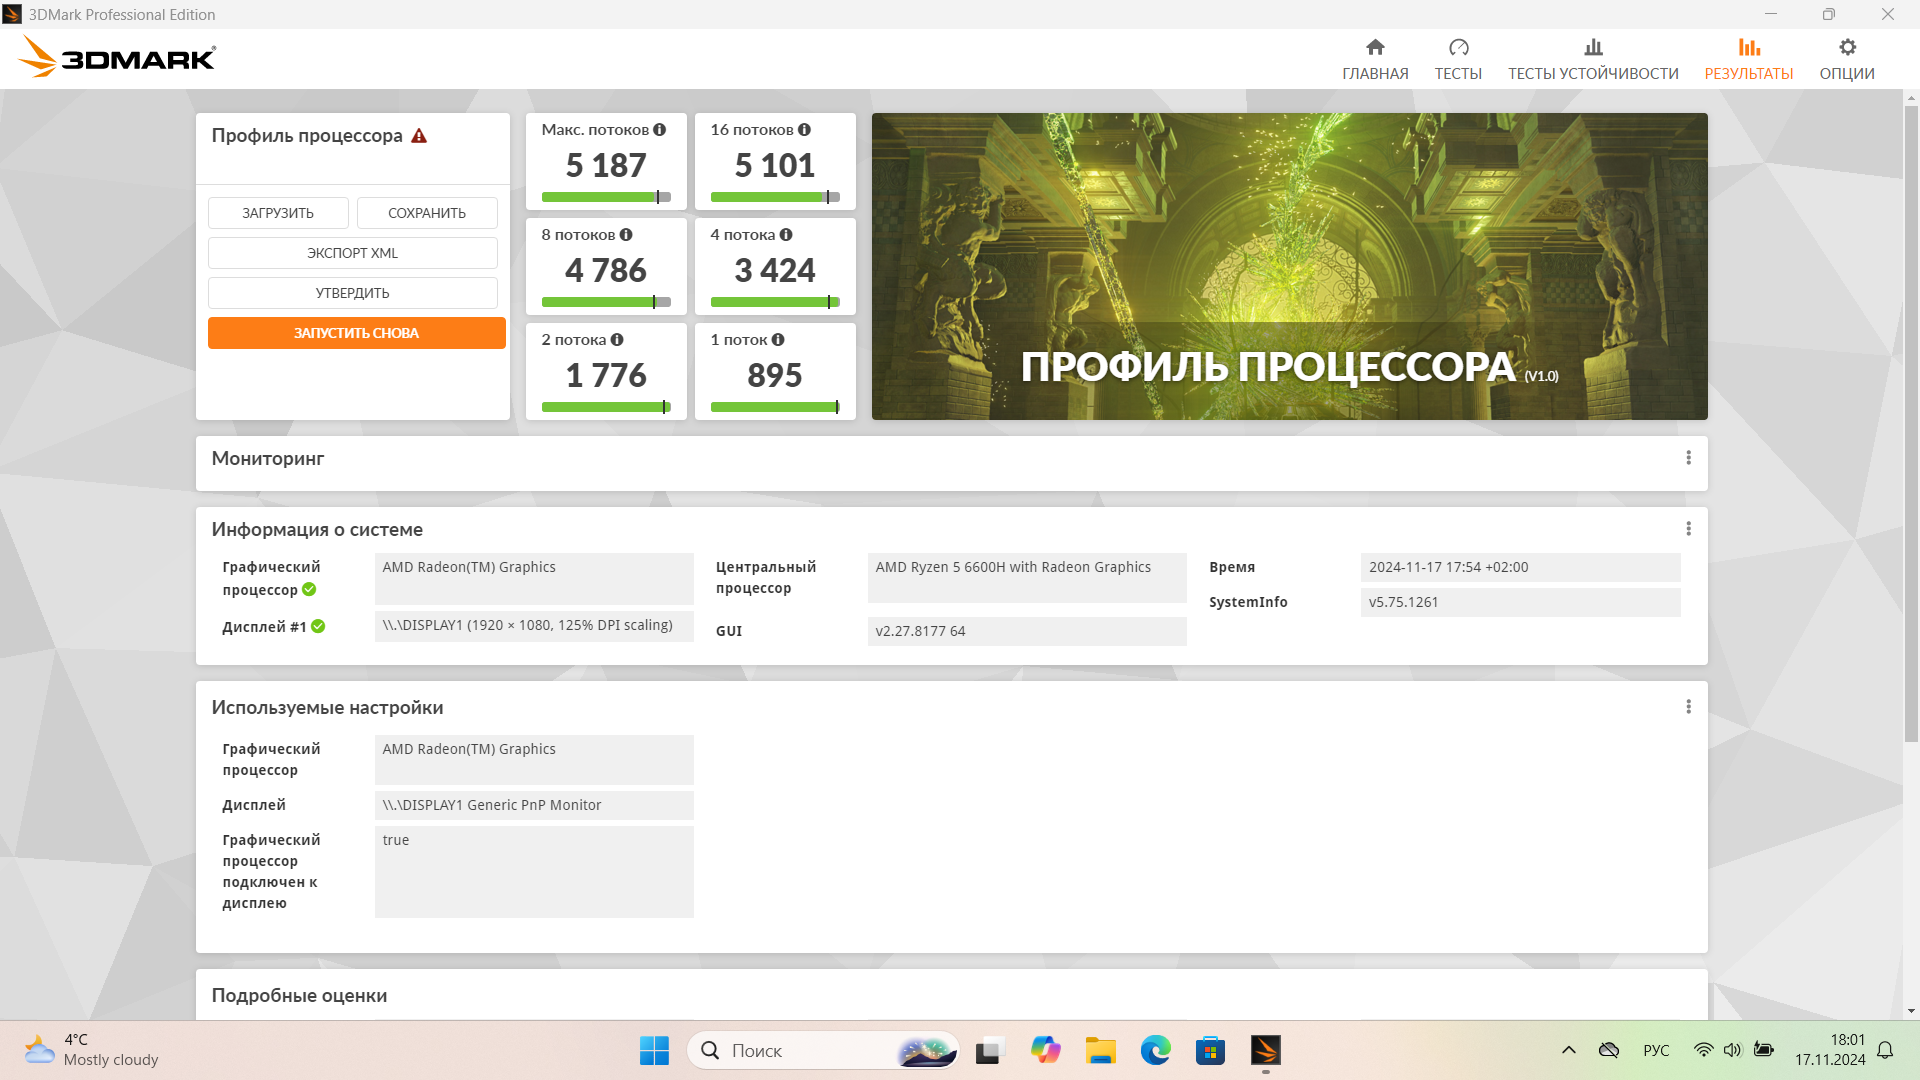The width and height of the screenshot is (1920, 1080).
Task: Switch to Тесты tab
Action: coord(1457,59)
